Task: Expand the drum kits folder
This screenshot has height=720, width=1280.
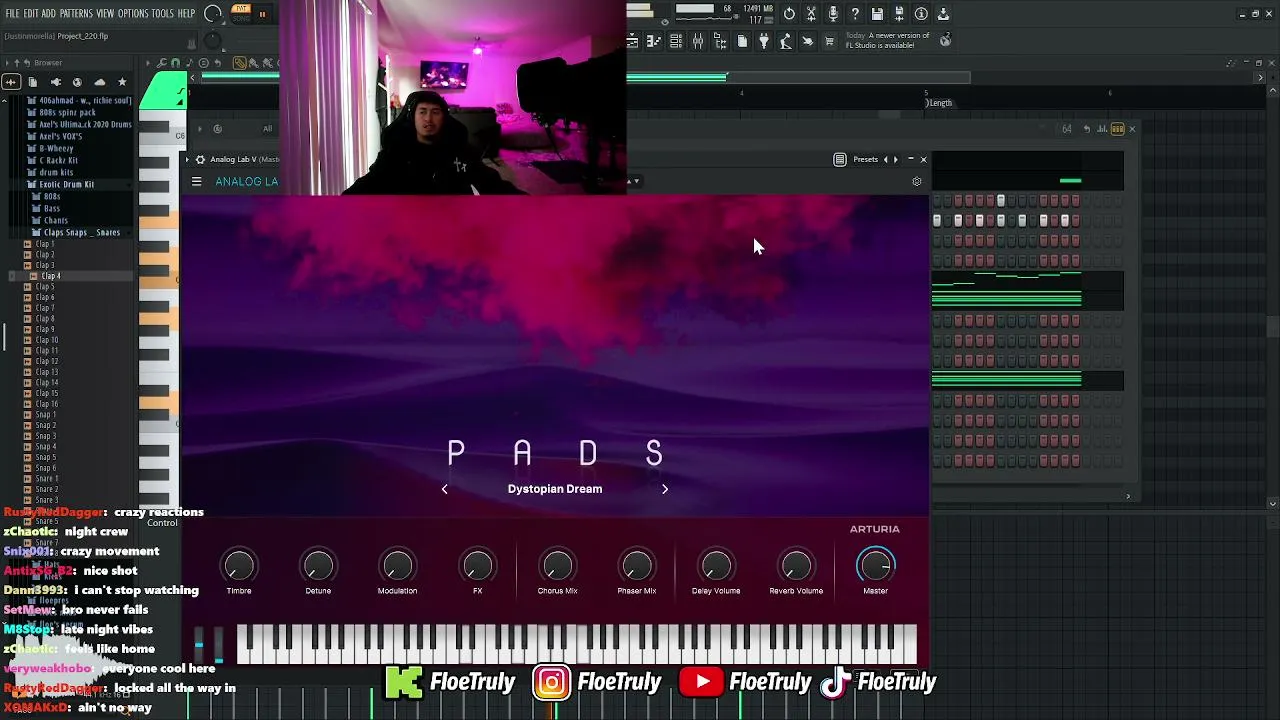Action: (x=56, y=172)
